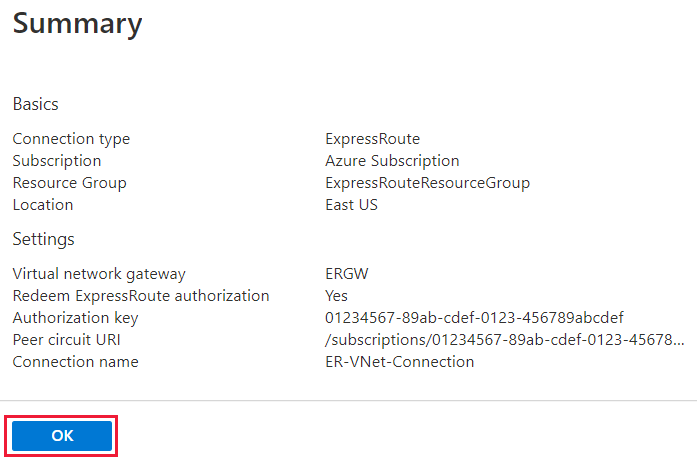Screen dimensions: 697x460
Task: Select the ExpressRouteResourceGroup value
Action: pos(427,183)
